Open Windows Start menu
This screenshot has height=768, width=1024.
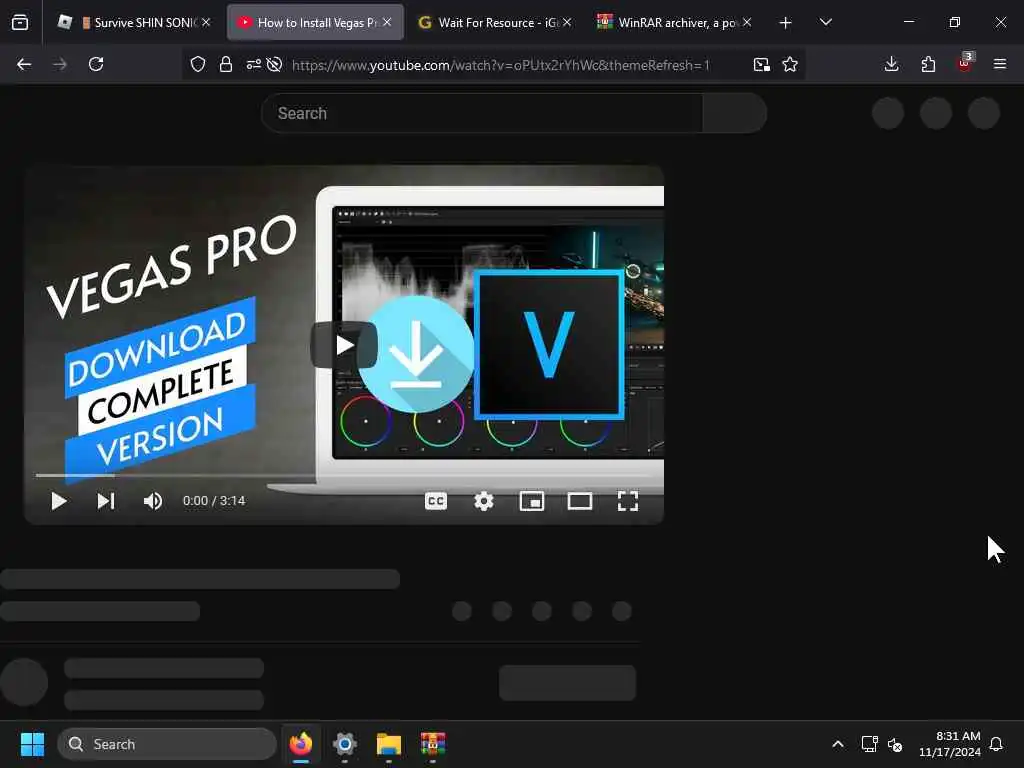point(32,744)
